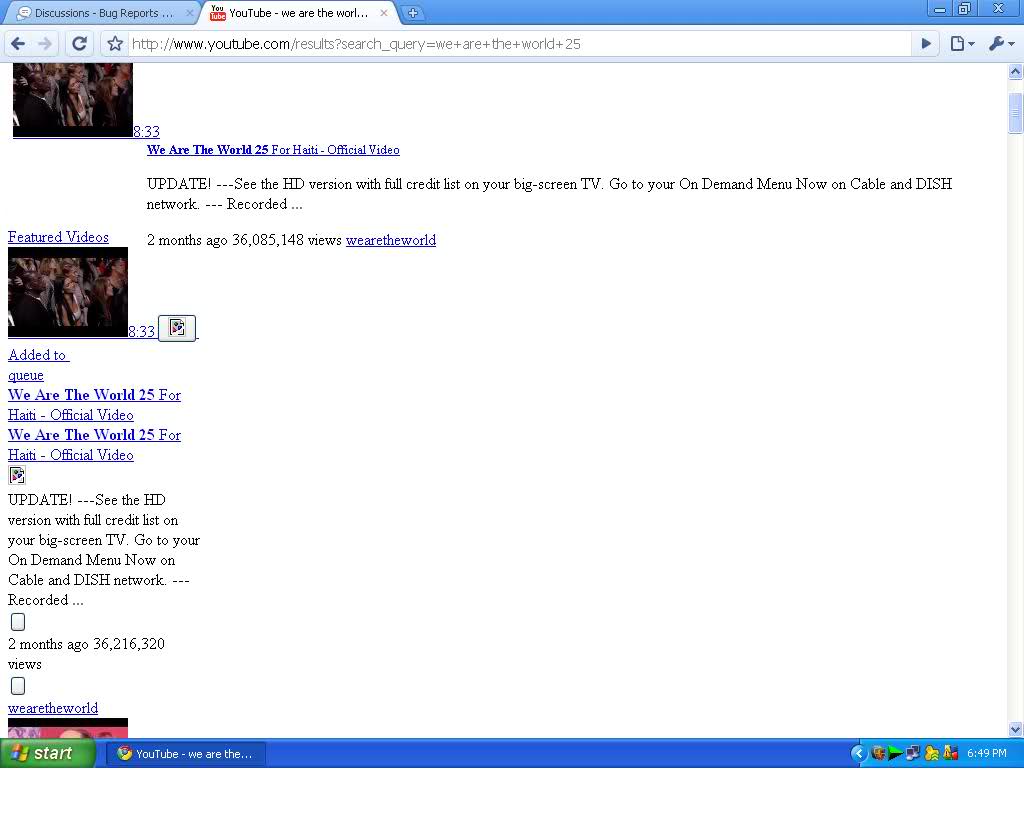The image size is (1024, 822).
Task: Grab the vertical scrollbar thumb
Action: point(1016,113)
